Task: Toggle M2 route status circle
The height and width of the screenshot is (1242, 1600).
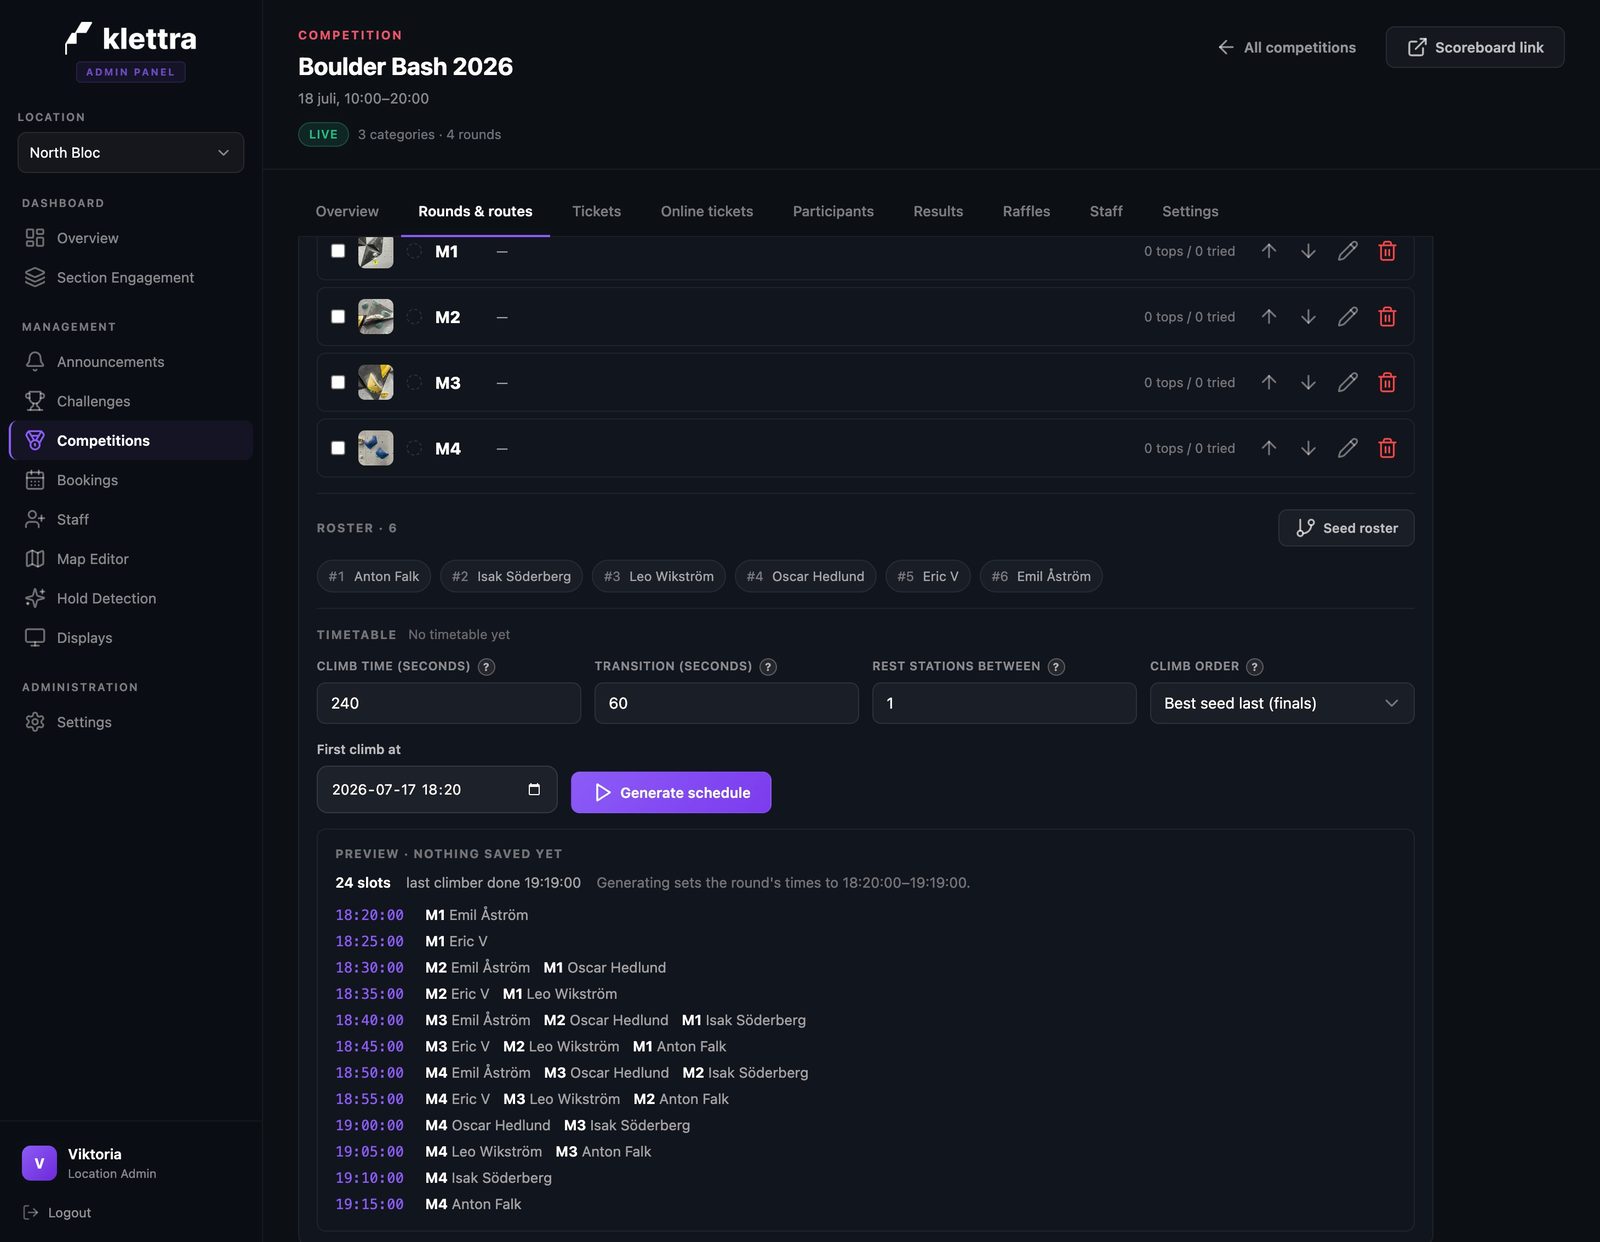Action: coord(414,317)
